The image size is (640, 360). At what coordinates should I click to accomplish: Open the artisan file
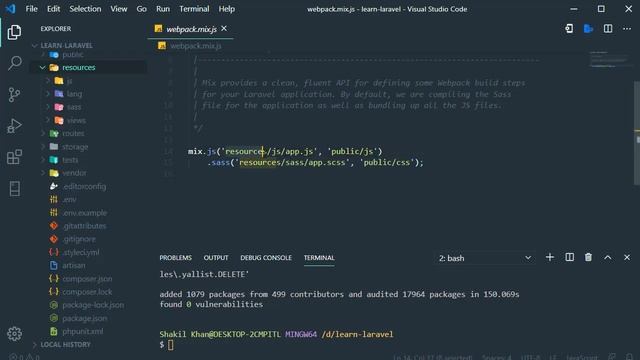pos(73,265)
